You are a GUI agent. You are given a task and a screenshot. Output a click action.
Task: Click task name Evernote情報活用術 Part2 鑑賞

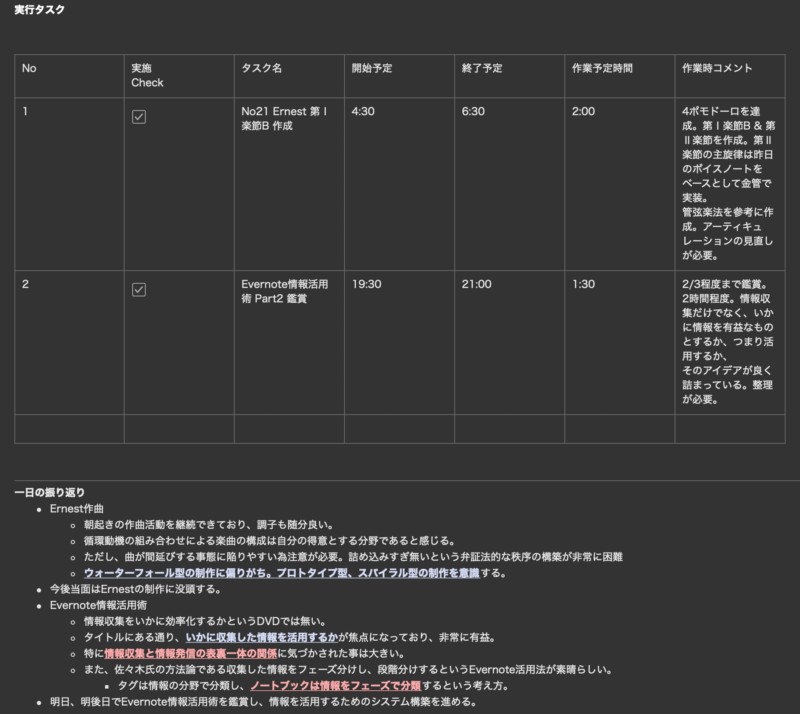coord(285,291)
